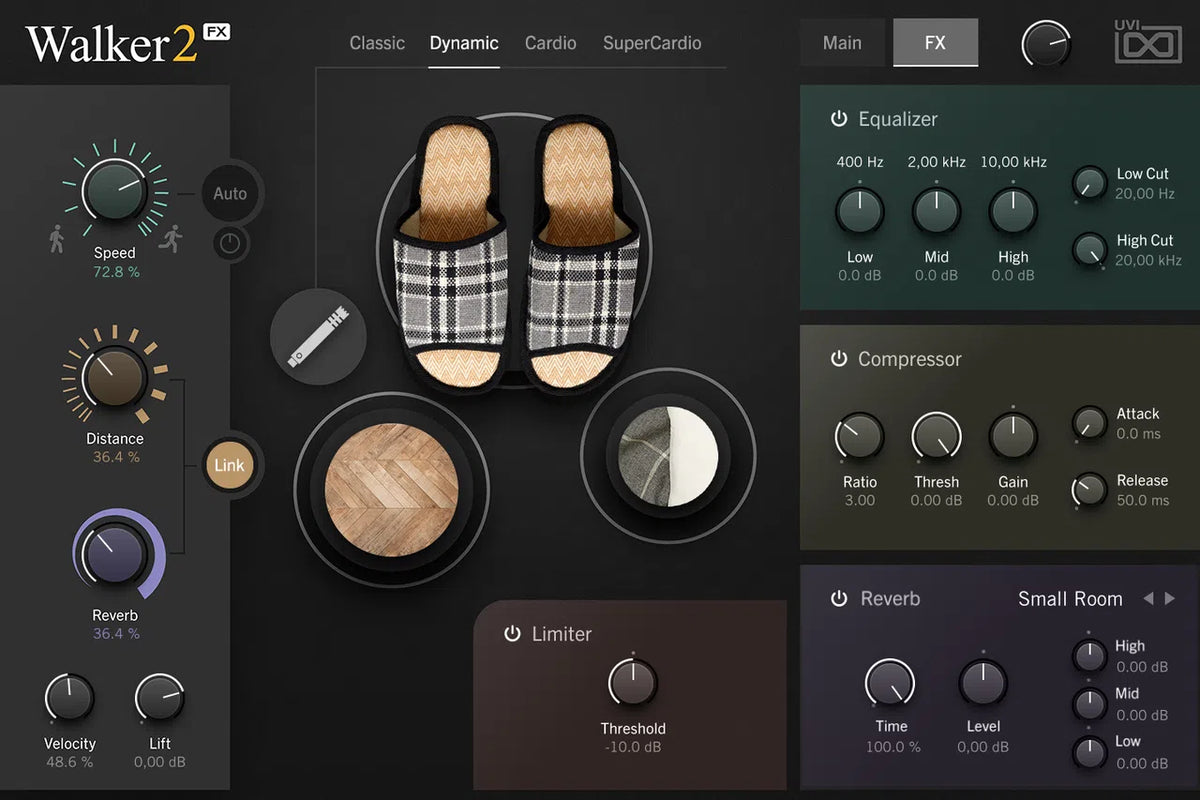Open the Small Room reverb preset selector
Screen dimensions: 1200x800
pos(1070,599)
